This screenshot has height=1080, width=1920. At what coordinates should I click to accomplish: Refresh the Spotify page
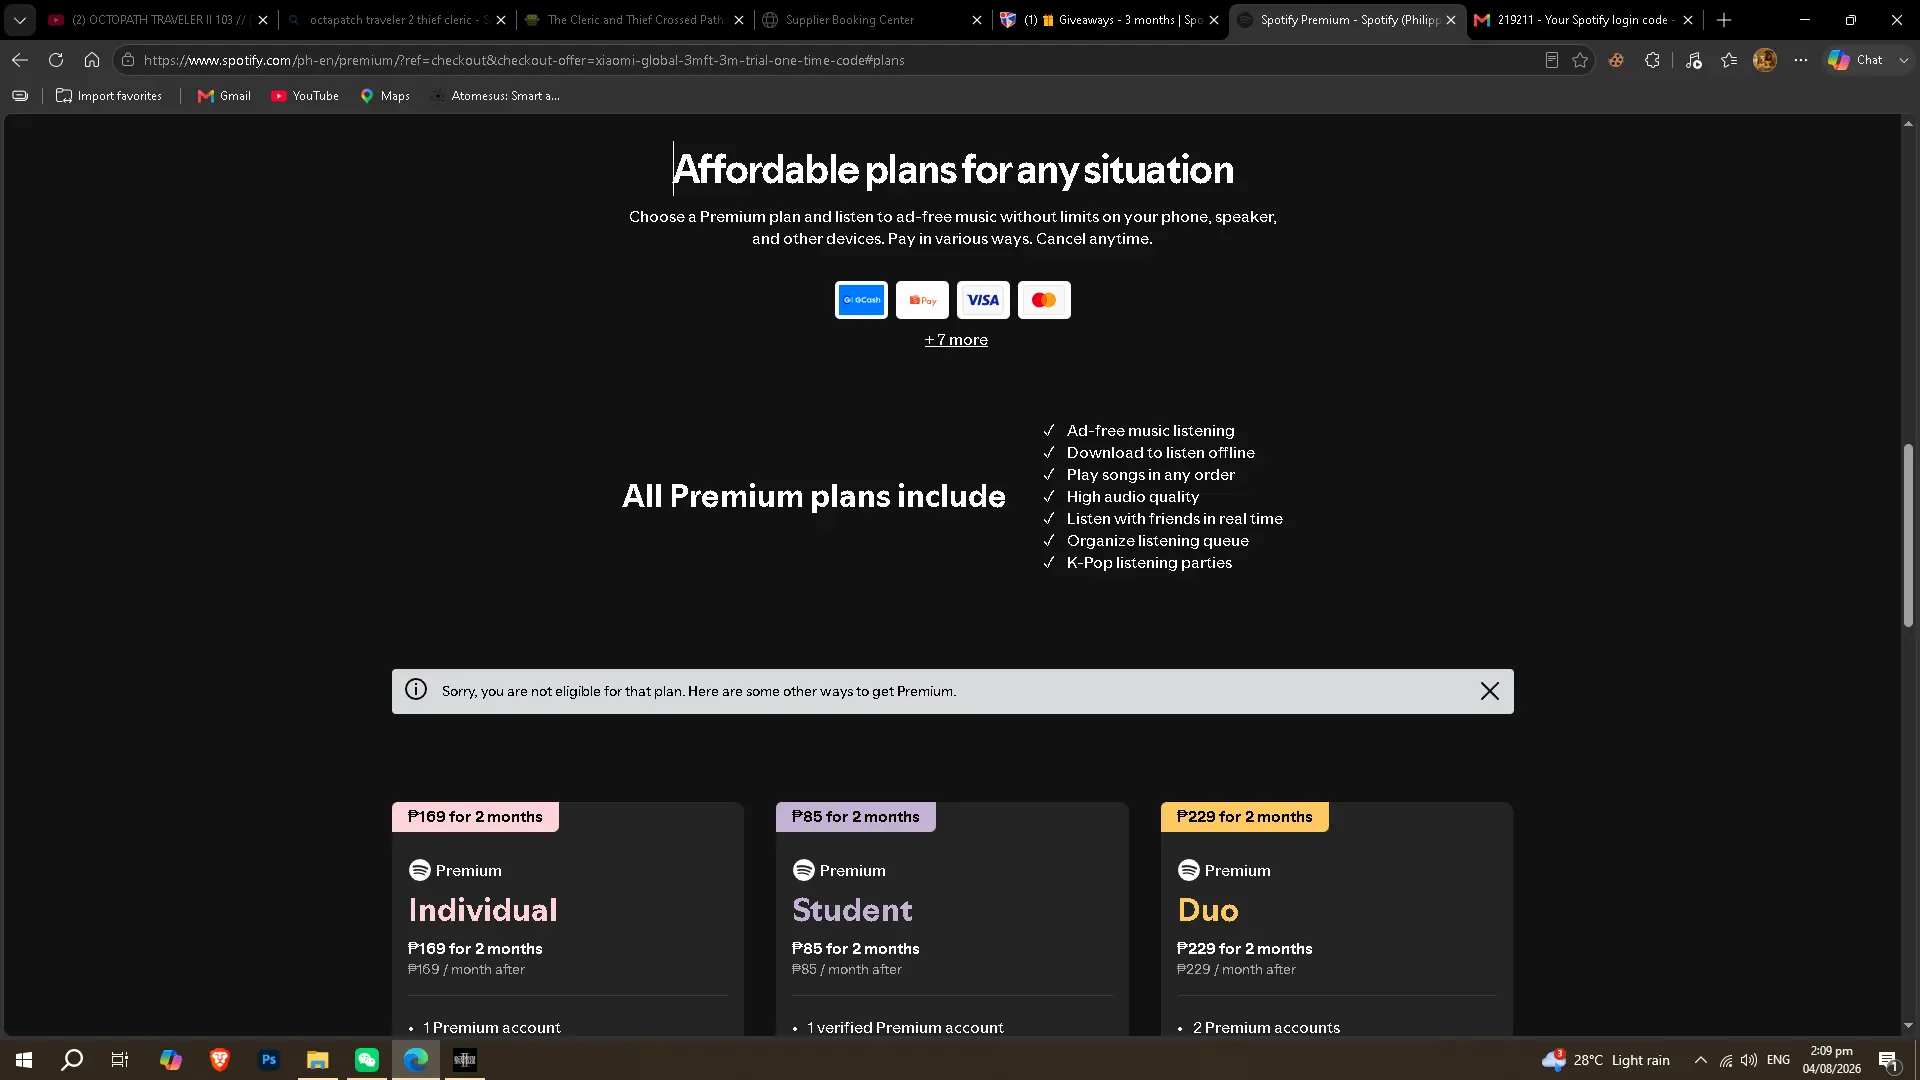(x=56, y=60)
